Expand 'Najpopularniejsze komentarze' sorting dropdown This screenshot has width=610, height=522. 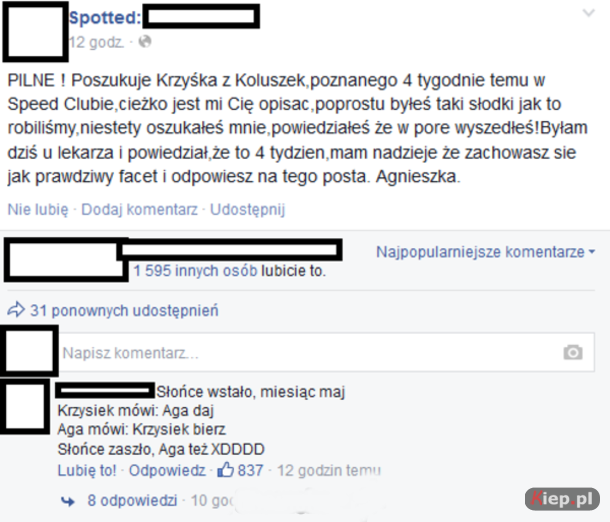coord(486,252)
